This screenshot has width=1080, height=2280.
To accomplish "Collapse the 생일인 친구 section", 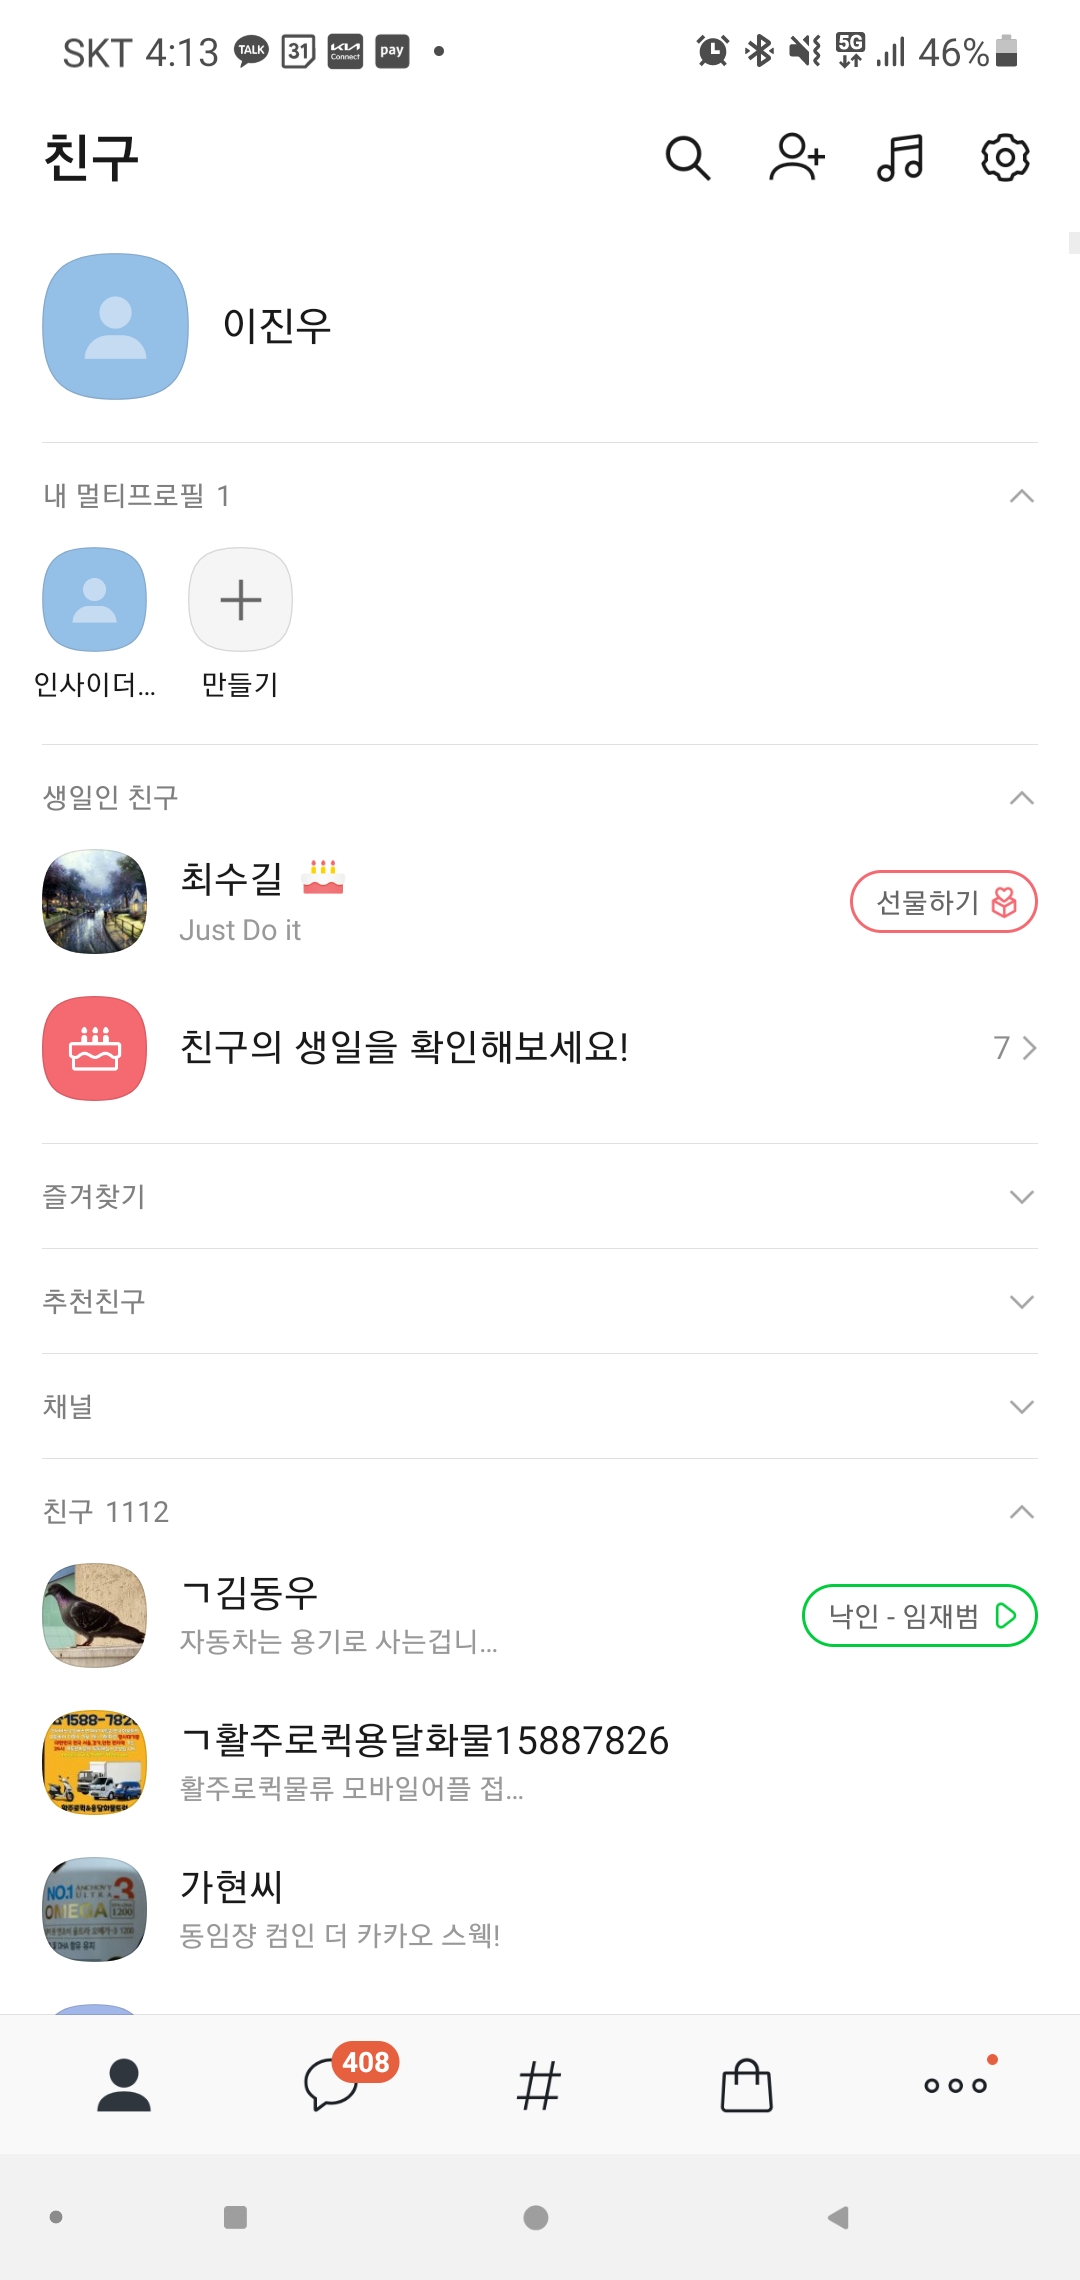I will tap(1021, 798).
